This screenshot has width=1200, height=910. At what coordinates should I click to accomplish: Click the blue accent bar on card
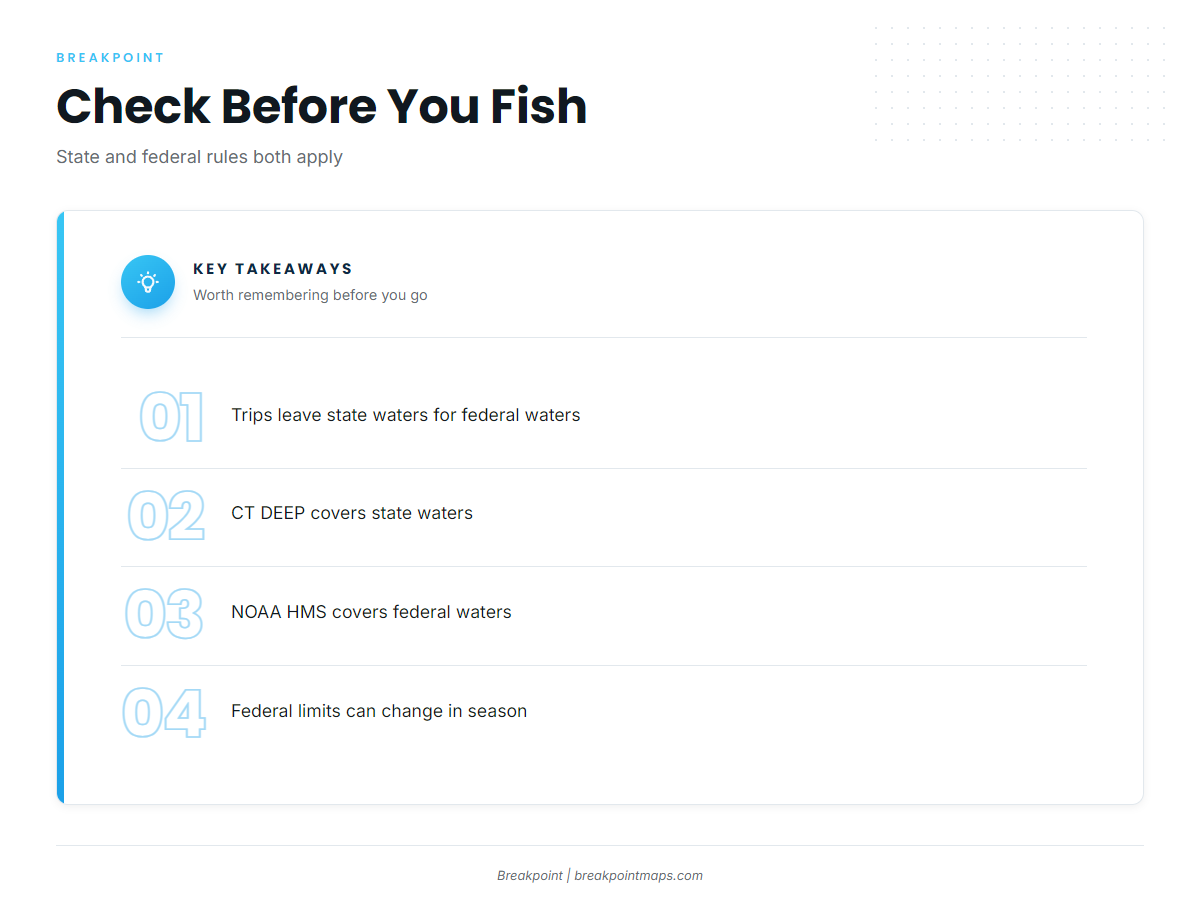coord(60,507)
